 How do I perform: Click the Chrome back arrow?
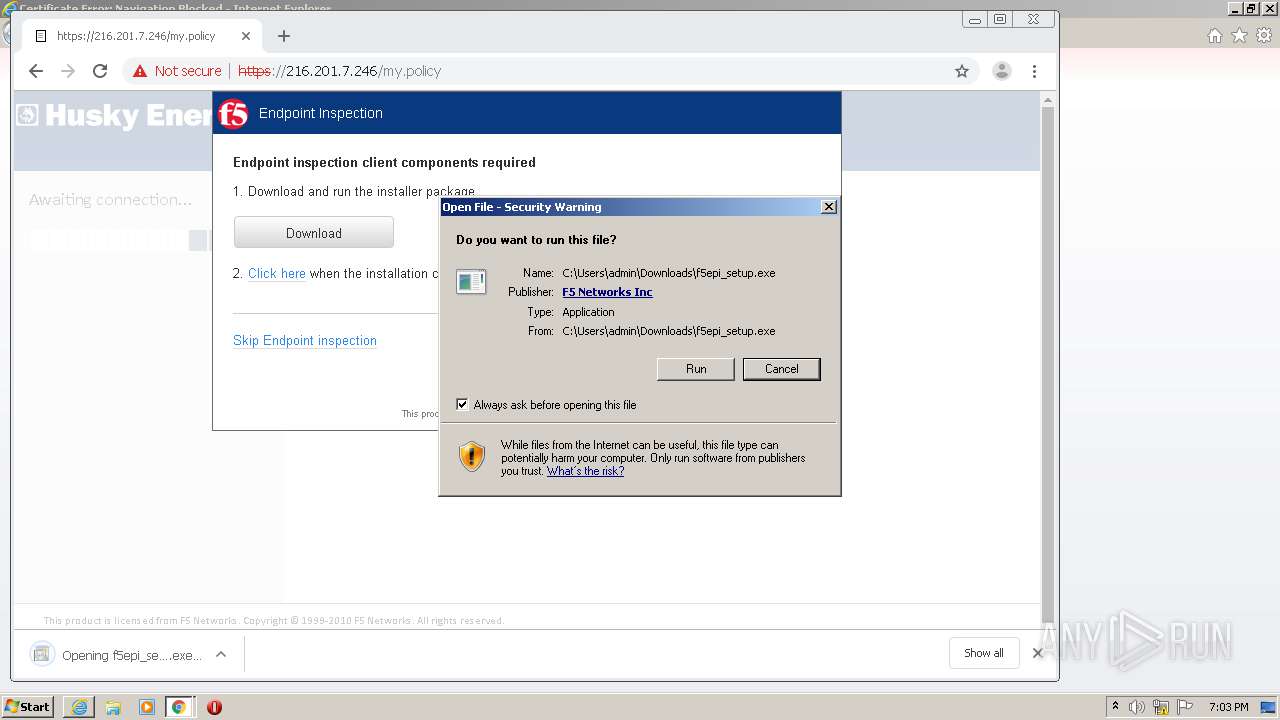(36, 71)
